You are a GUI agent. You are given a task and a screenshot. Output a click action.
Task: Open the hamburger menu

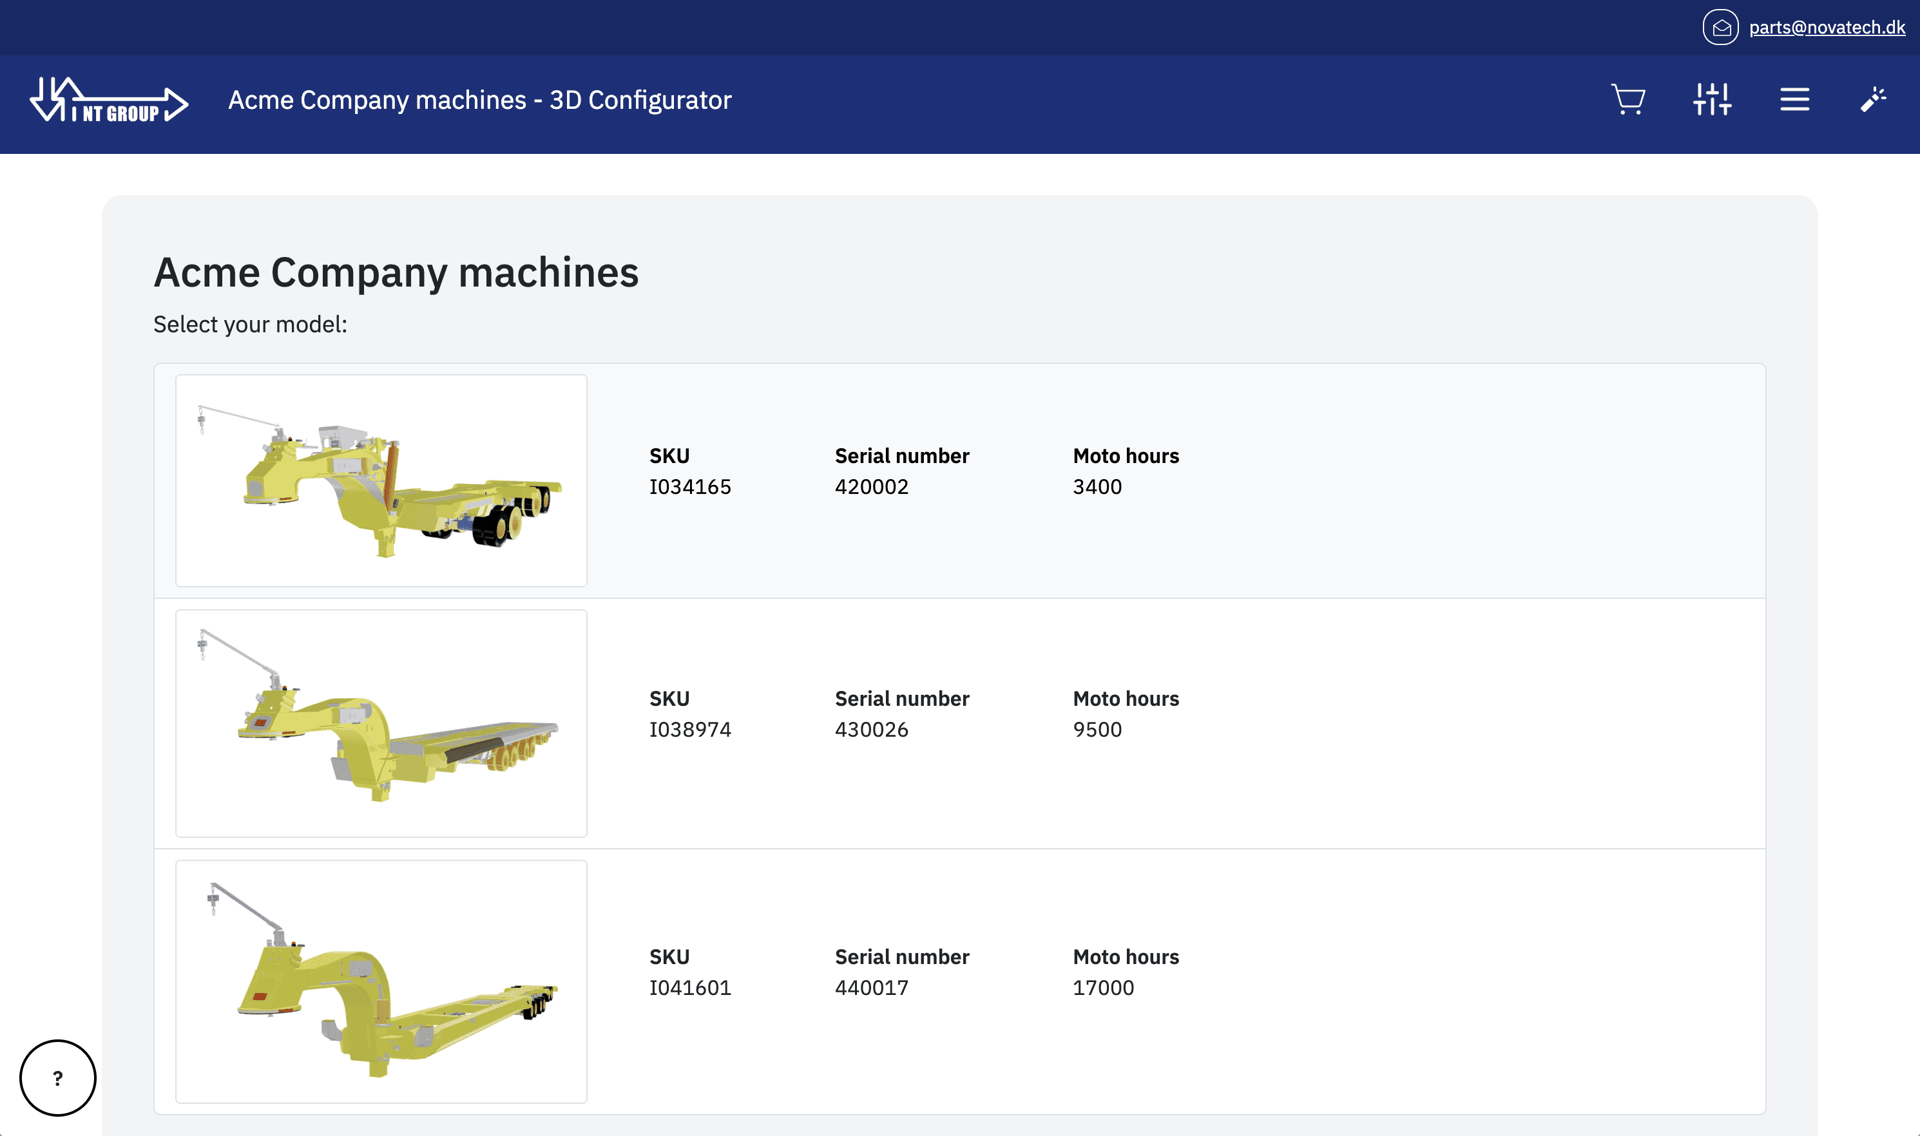coord(1795,100)
